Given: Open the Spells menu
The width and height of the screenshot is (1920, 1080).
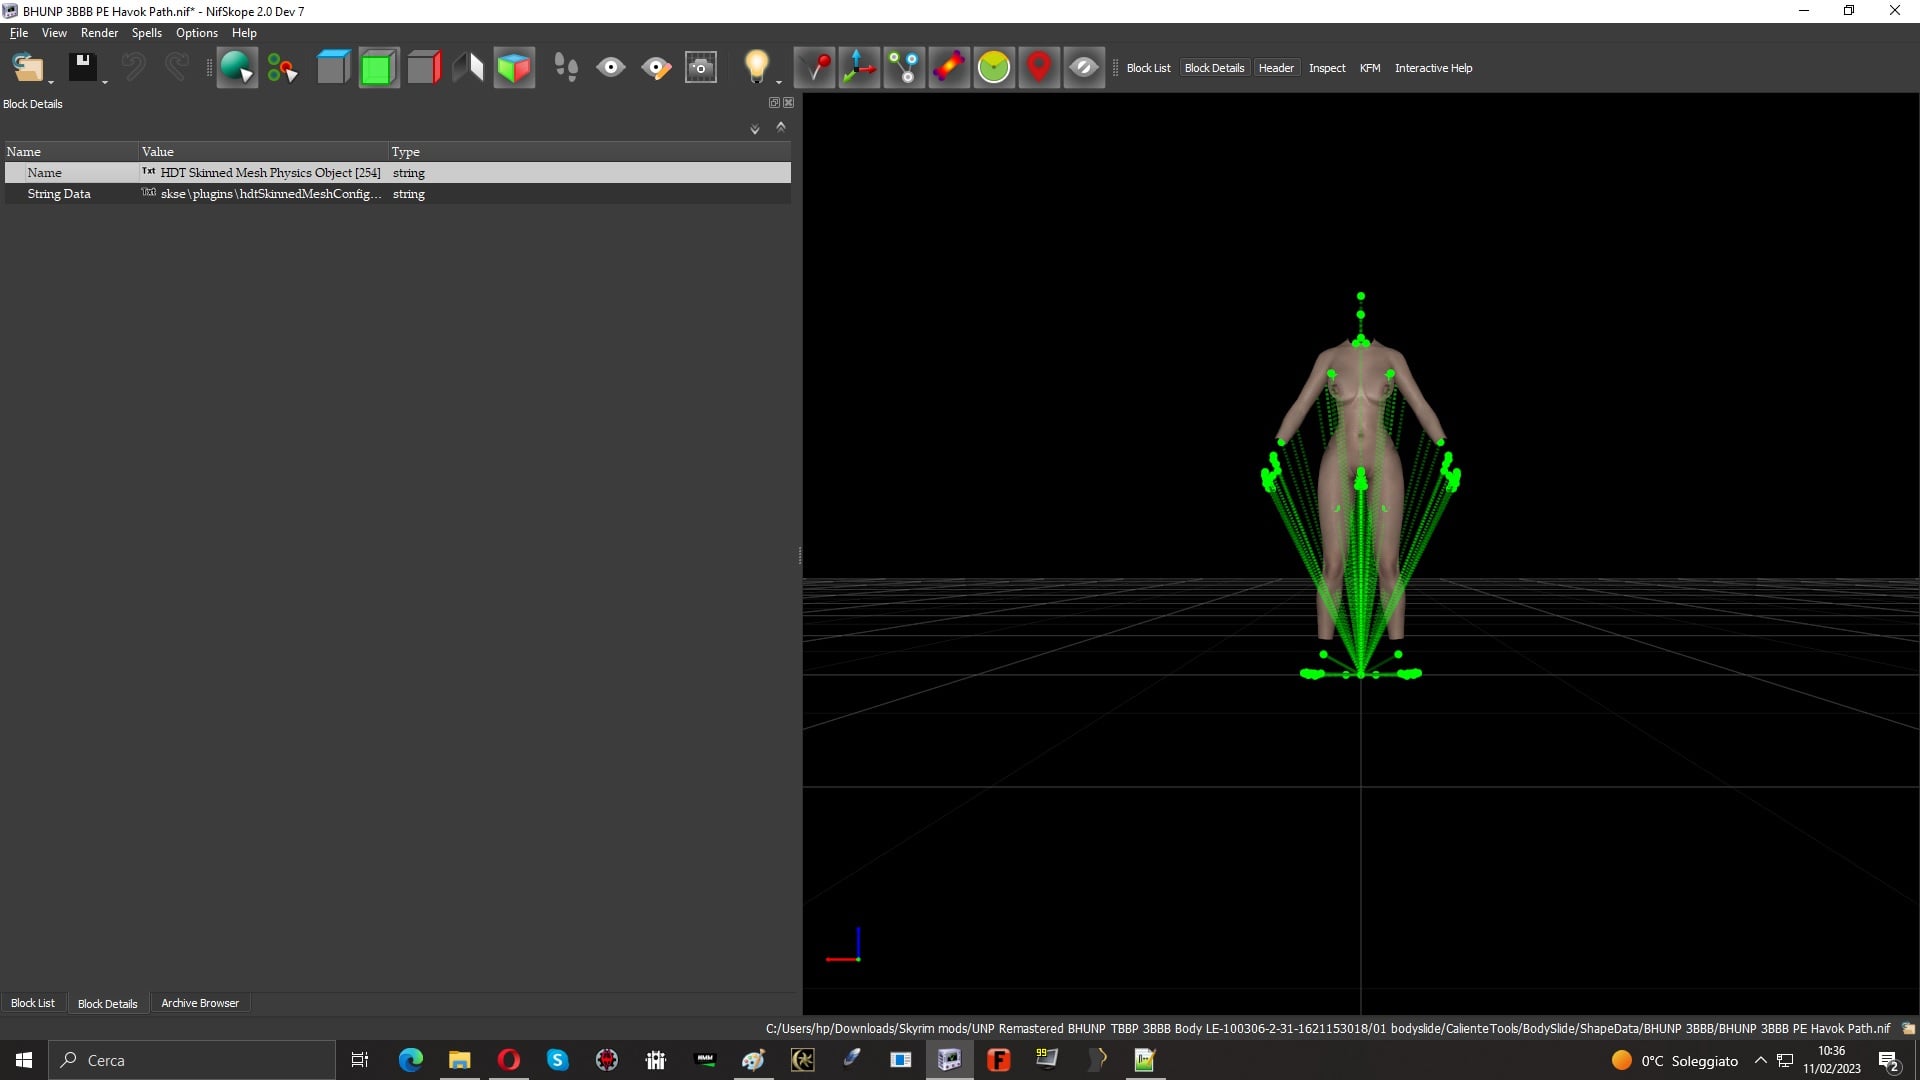Looking at the screenshot, I should 146,33.
